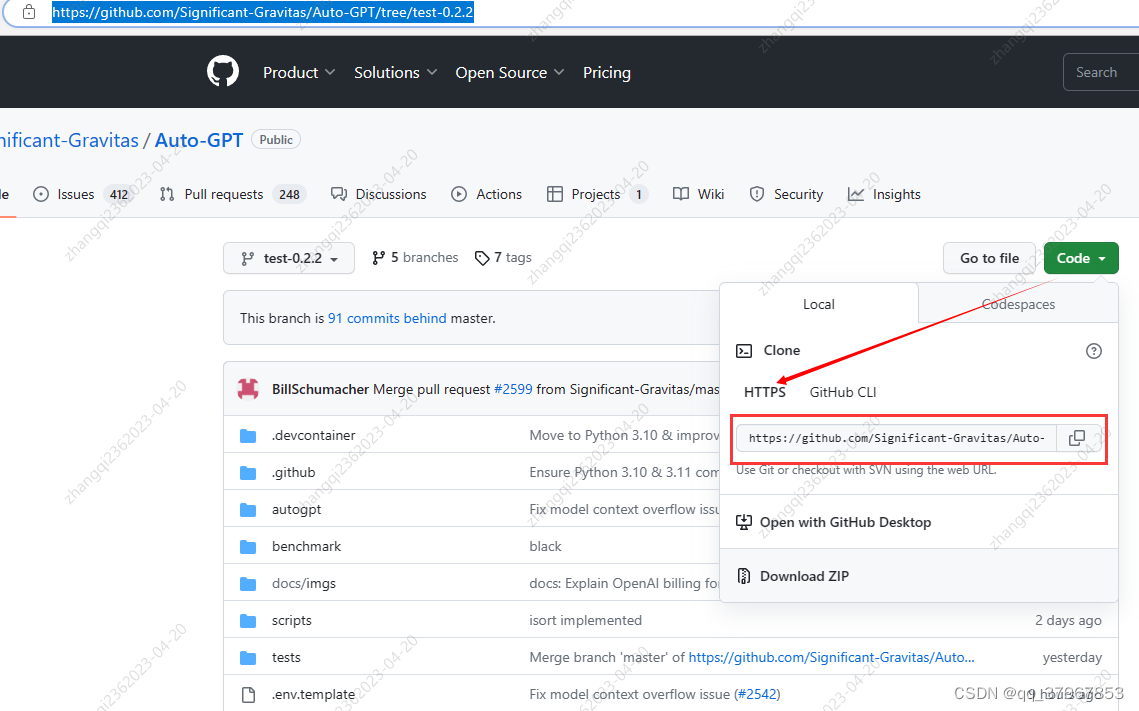
Task: Open the Projects tab
Action: point(597,194)
